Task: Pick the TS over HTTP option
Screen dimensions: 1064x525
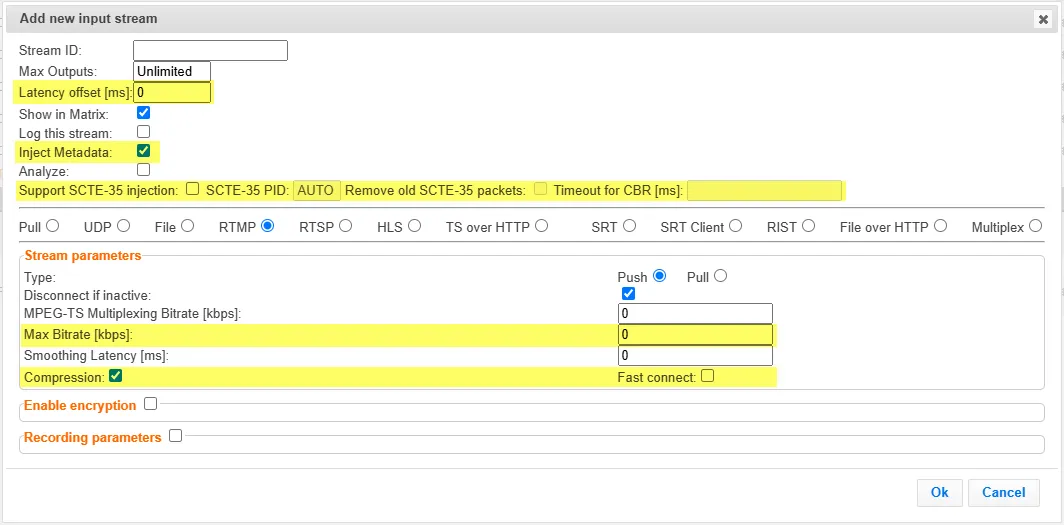Action: pos(542,226)
